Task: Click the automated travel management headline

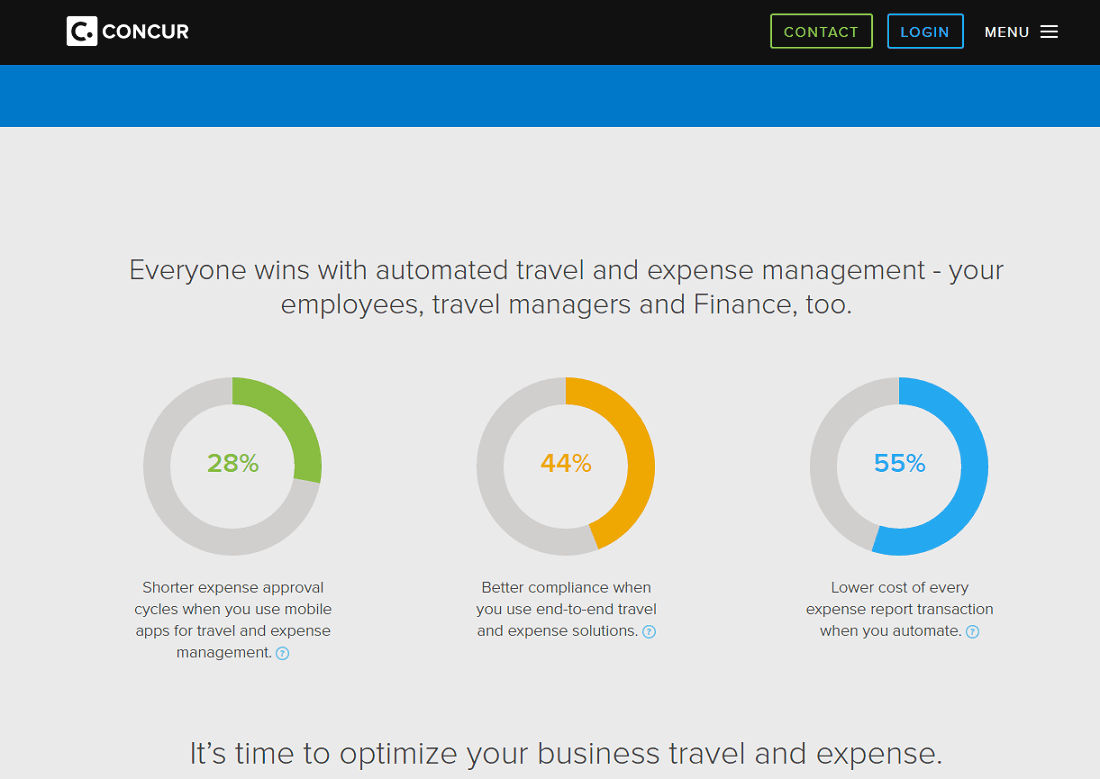Action: pyautogui.click(x=565, y=286)
